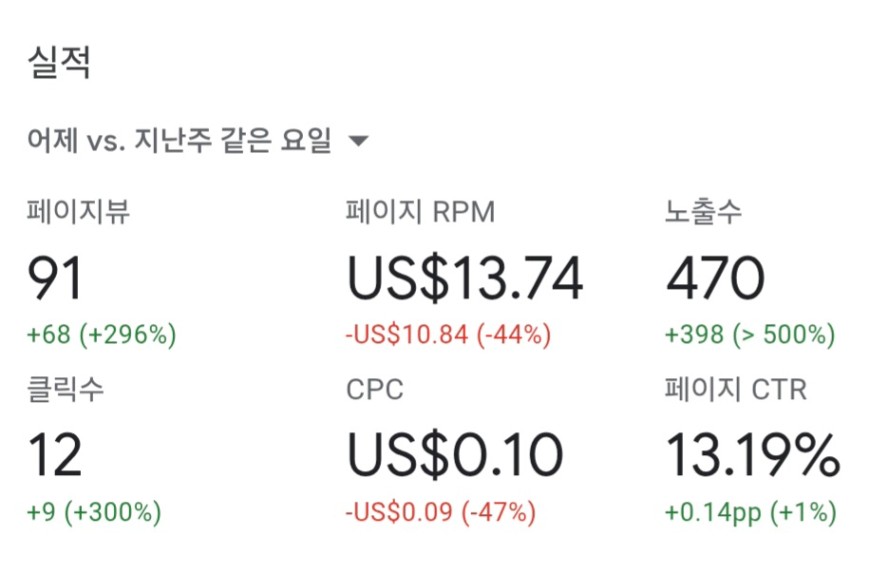Image resolution: width=889 pixels, height=574 pixels.
Task: Click the +398 (> 500%) change indicator
Action: (x=750, y=334)
